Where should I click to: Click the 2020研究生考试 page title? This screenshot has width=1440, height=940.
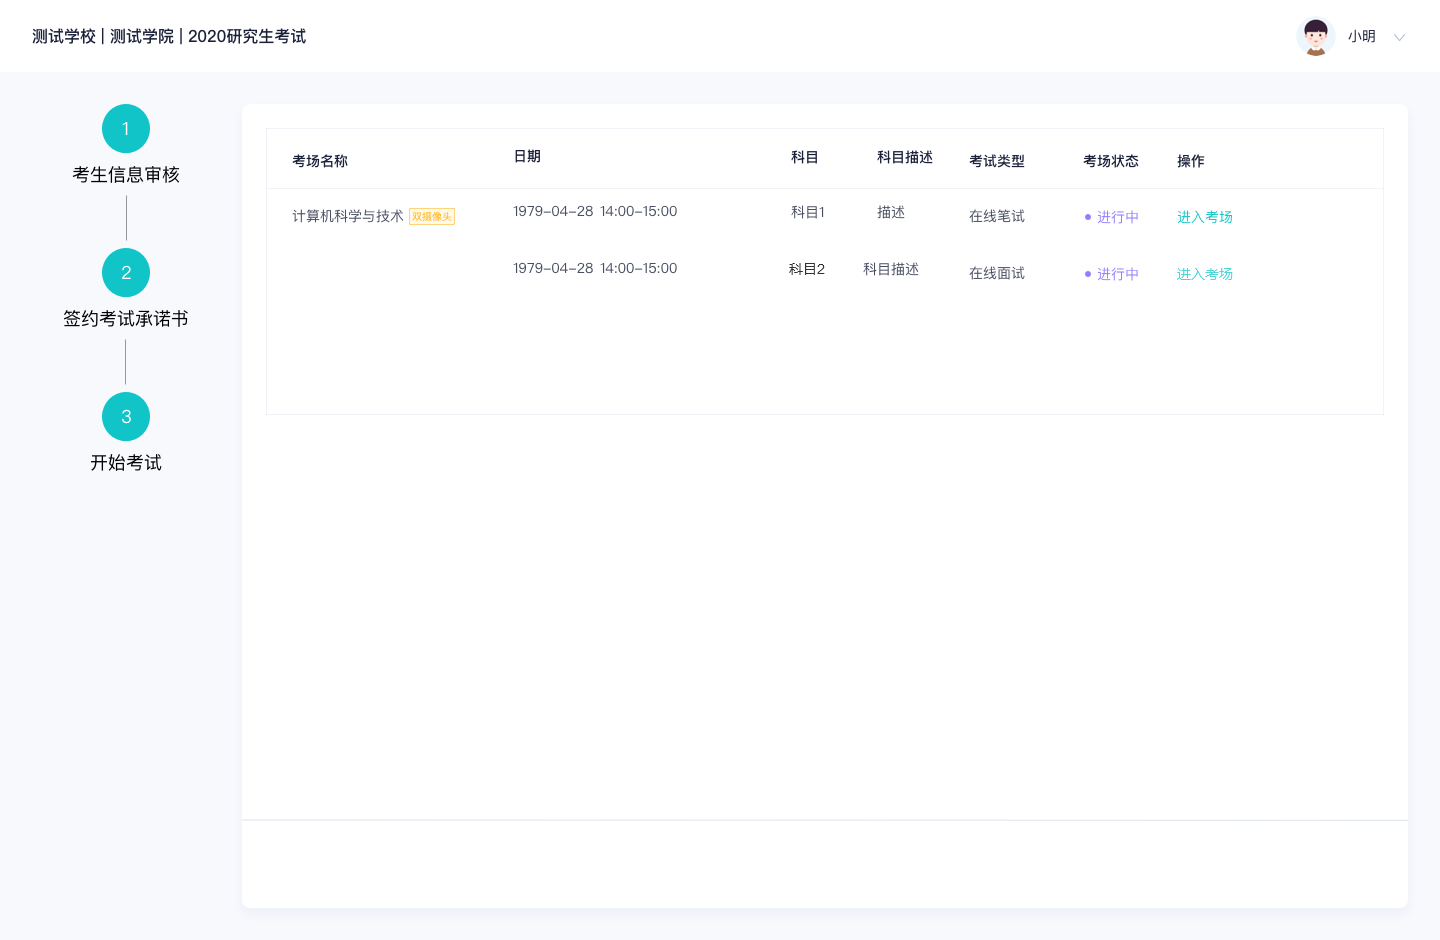[247, 37]
